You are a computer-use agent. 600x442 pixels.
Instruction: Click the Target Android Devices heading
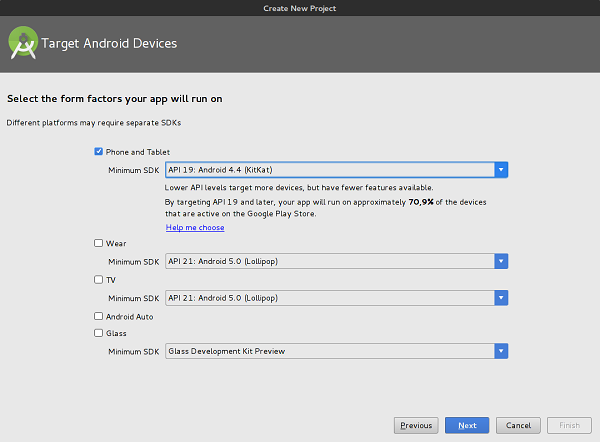109,43
